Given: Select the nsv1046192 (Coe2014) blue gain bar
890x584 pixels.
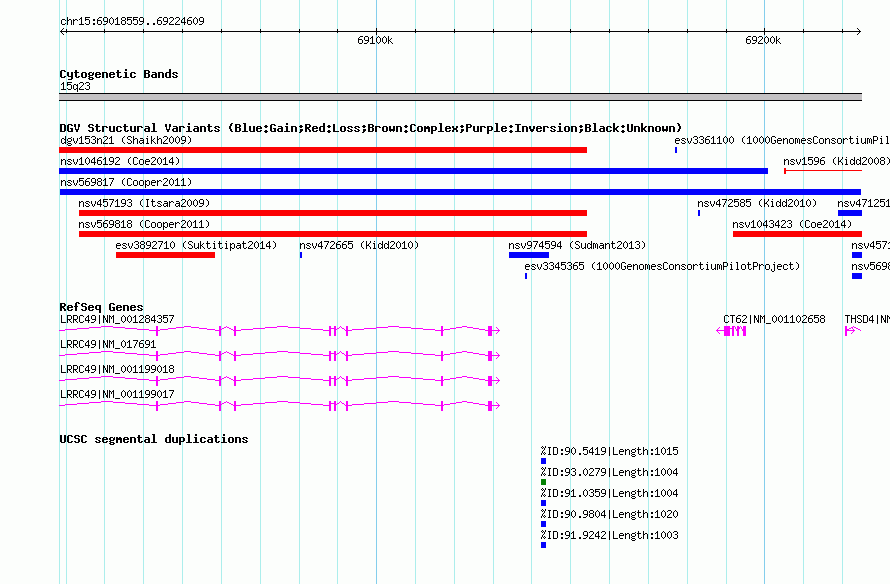Looking at the screenshot, I should 413,171.
